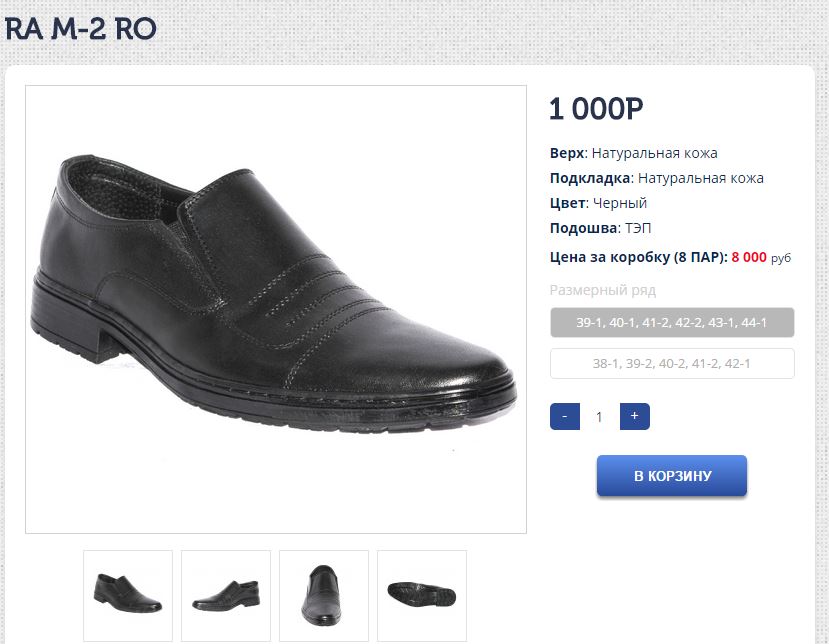Click the Размерный ряд label
The width and height of the screenshot is (829, 644).
point(602,290)
